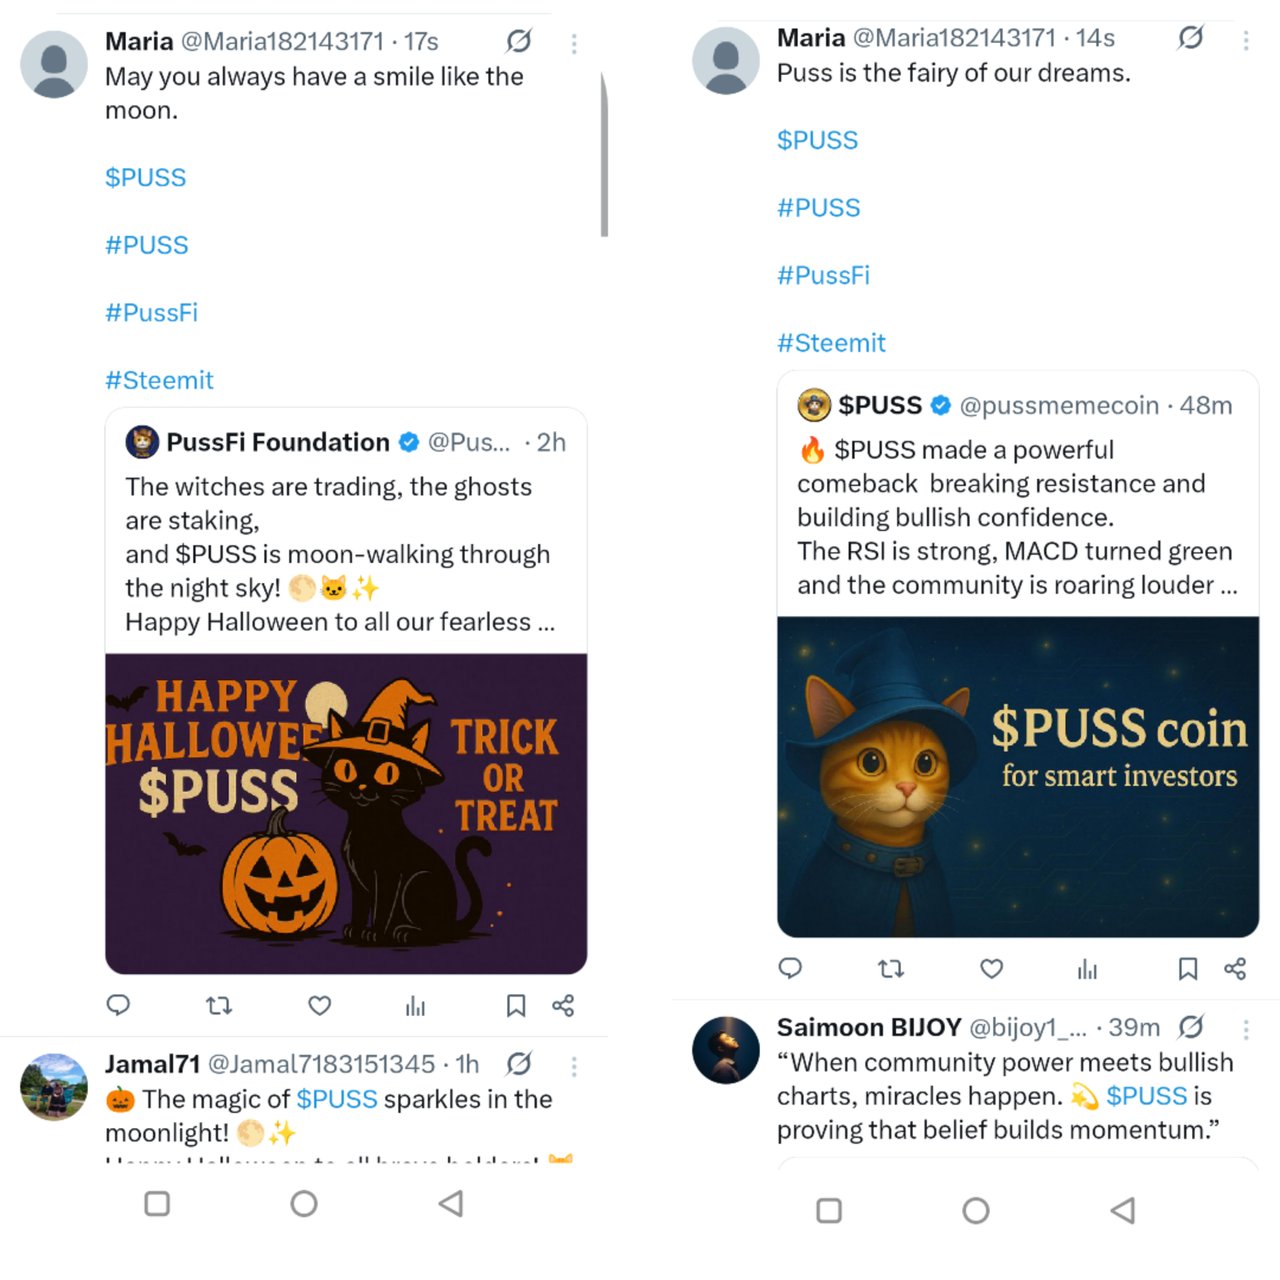Bookmark the right Maria fairy post
Image resolution: width=1280 pixels, height=1280 pixels.
pos(1188,968)
